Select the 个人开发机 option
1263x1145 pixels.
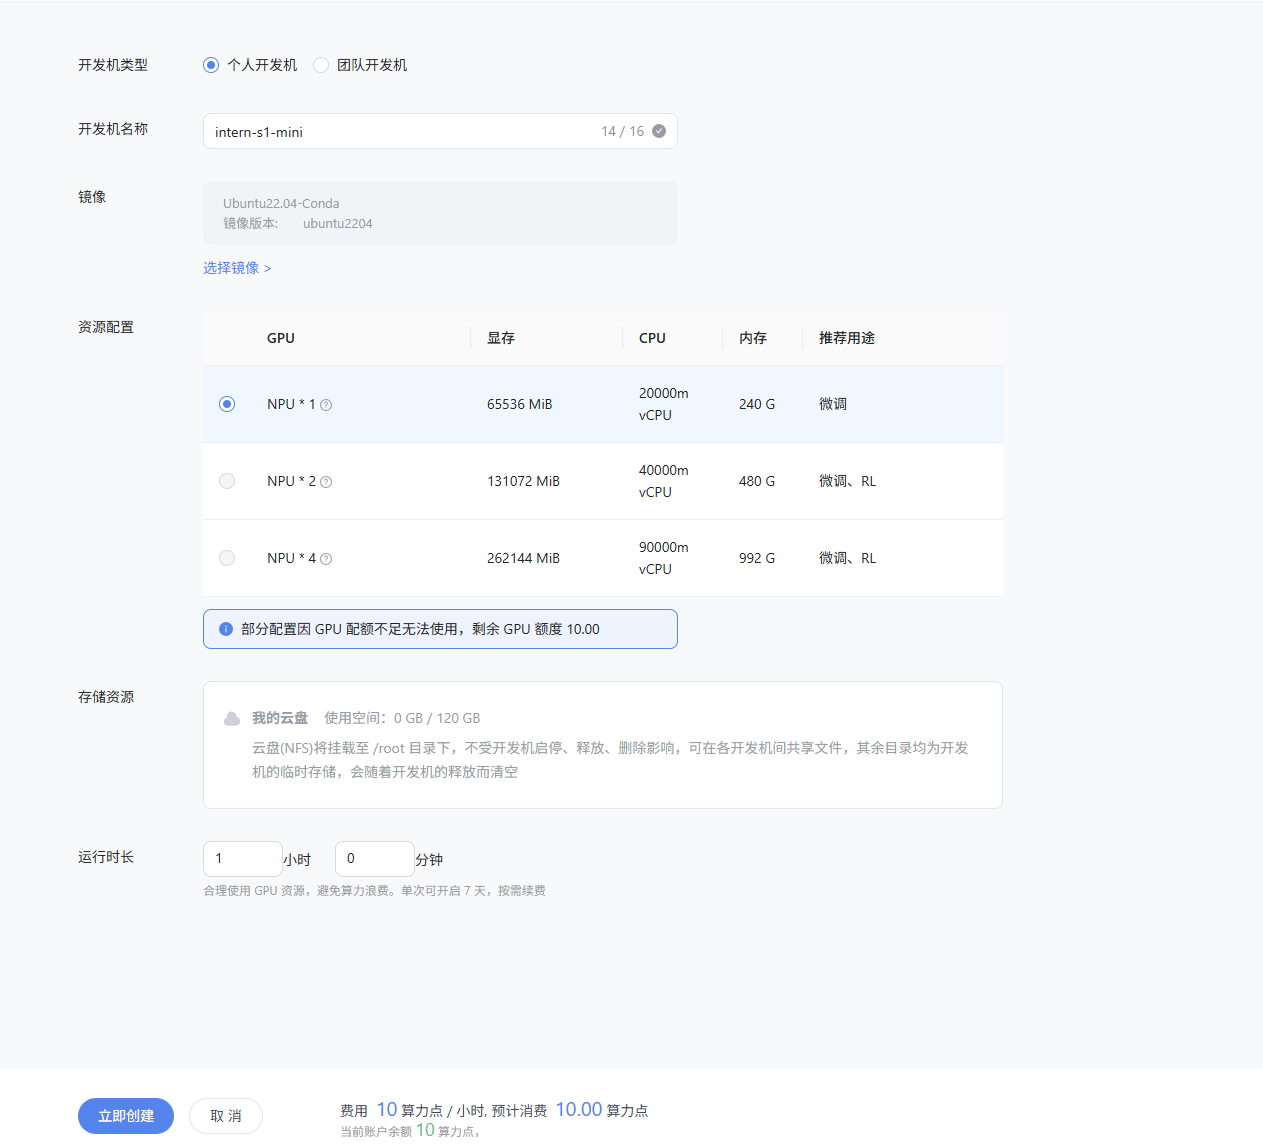pyautogui.click(x=210, y=64)
